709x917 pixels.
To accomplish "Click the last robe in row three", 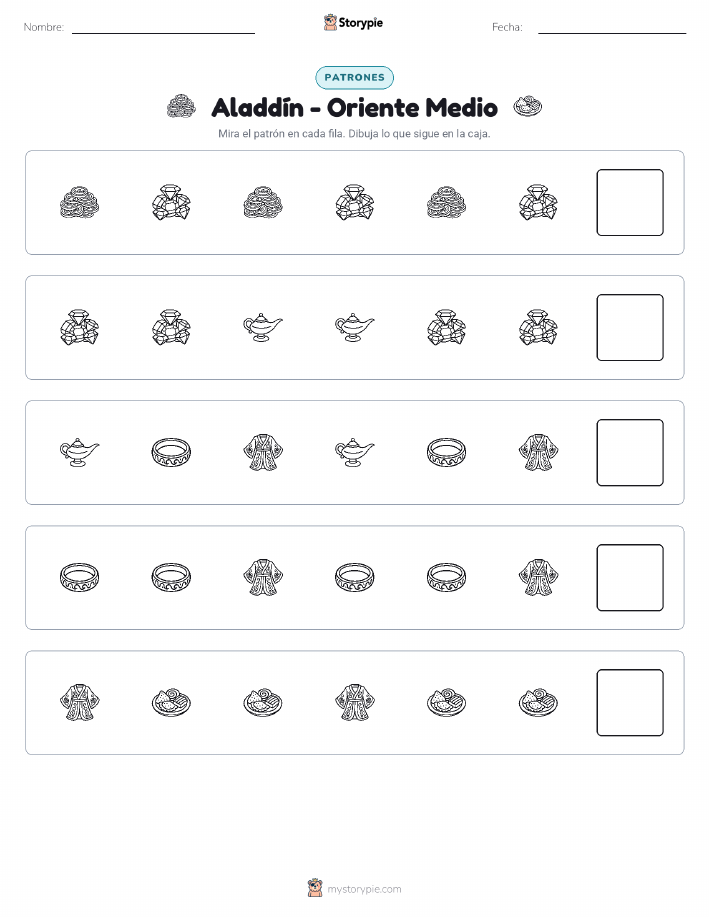I will [538, 453].
